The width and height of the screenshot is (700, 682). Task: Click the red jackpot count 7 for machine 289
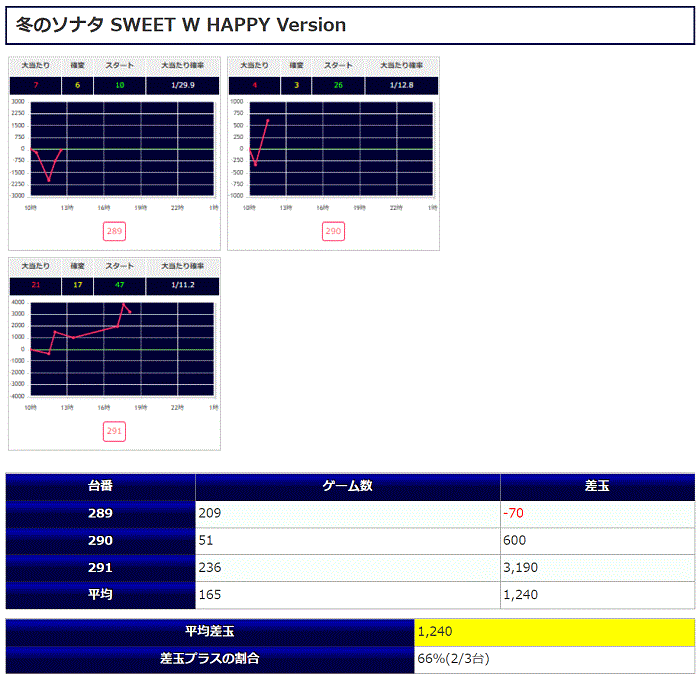tap(36, 85)
